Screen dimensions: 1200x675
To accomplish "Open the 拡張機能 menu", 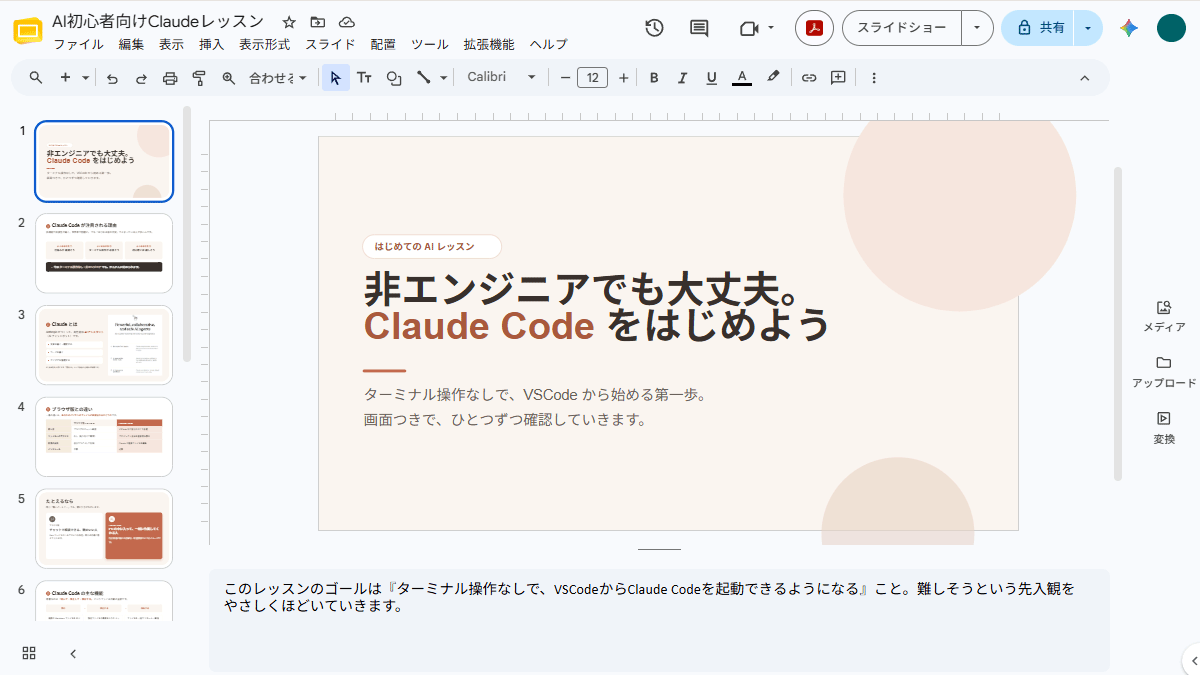I will [x=489, y=44].
